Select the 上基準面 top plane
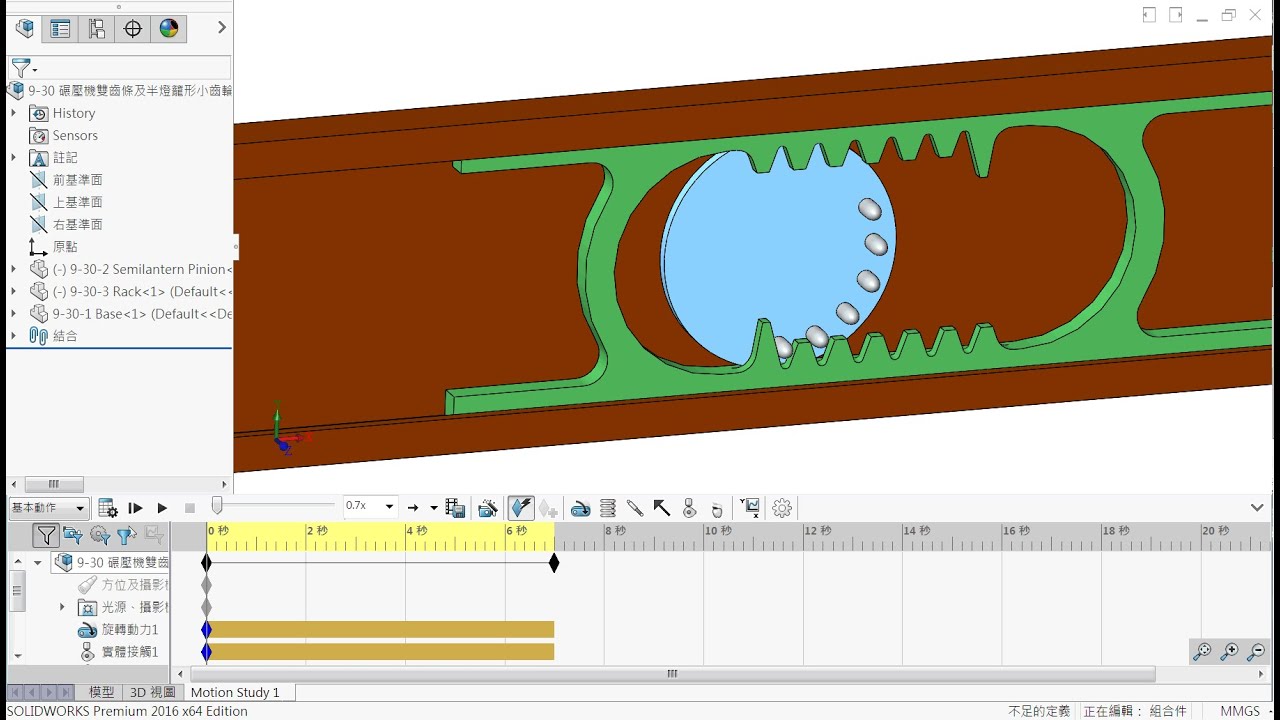 pyautogui.click(x=77, y=202)
